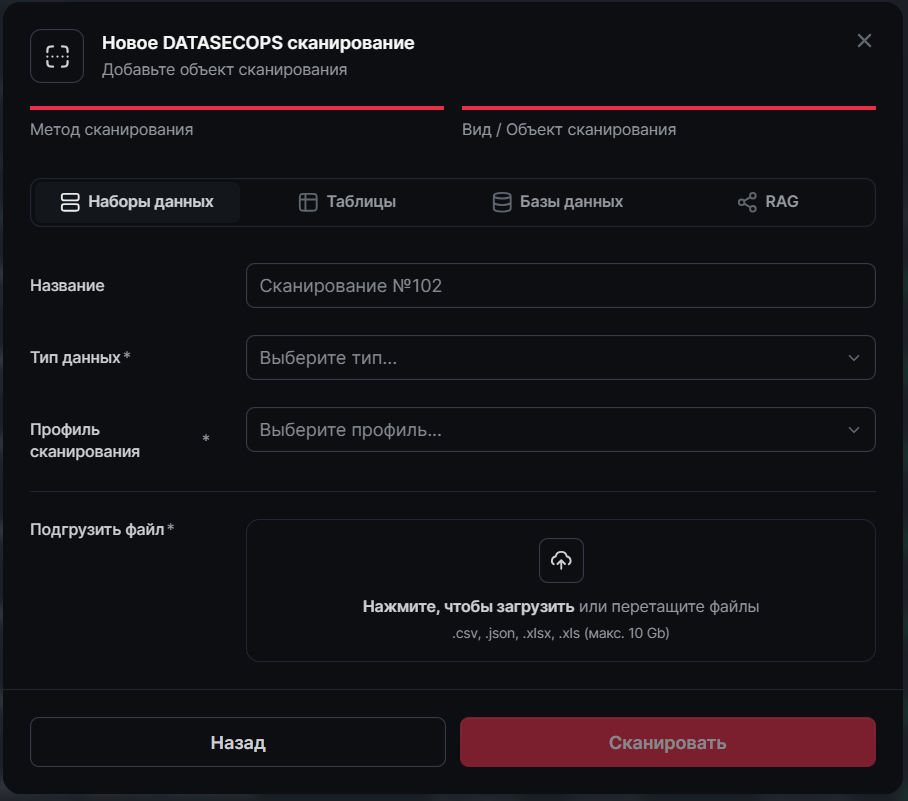Go to the Метод сканирования step

coord(237,122)
